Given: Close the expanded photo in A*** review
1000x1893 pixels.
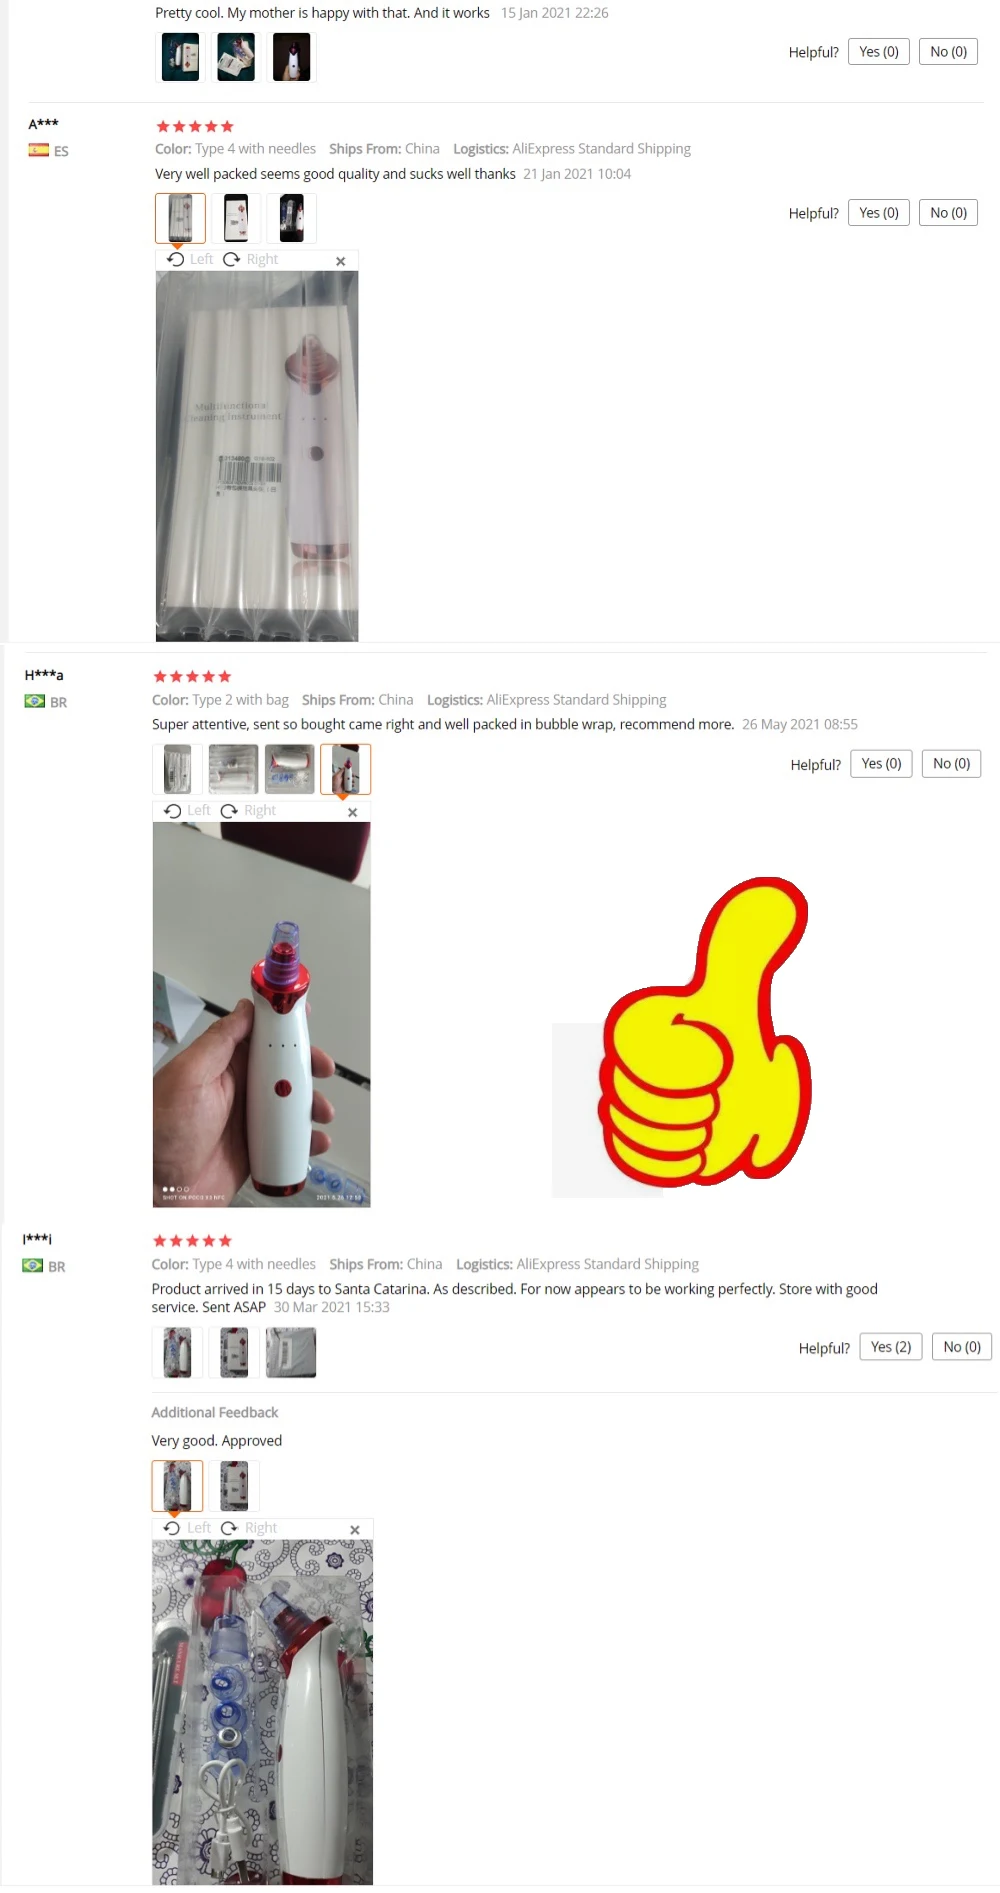Looking at the screenshot, I should [x=340, y=261].
